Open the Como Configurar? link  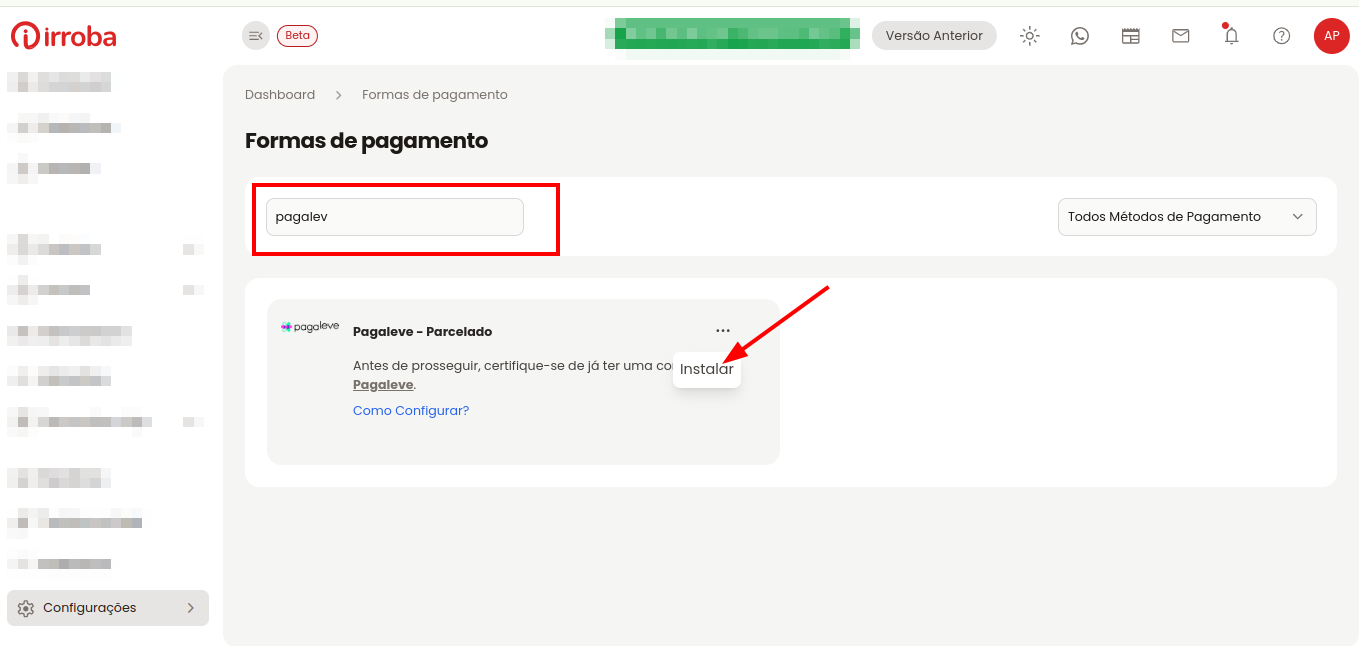[x=411, y=411]
